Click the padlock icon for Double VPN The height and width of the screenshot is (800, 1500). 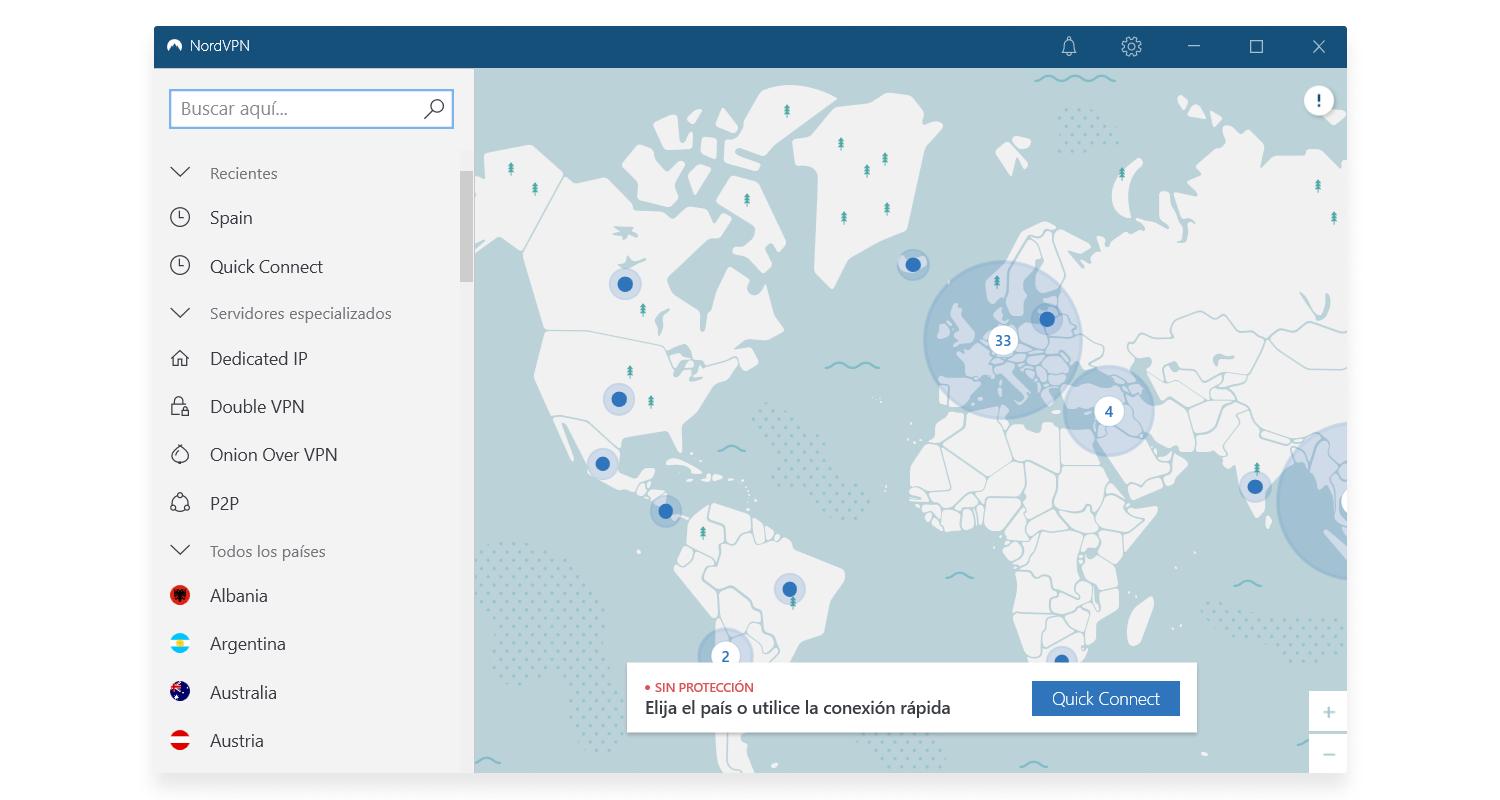pos(180,406)
